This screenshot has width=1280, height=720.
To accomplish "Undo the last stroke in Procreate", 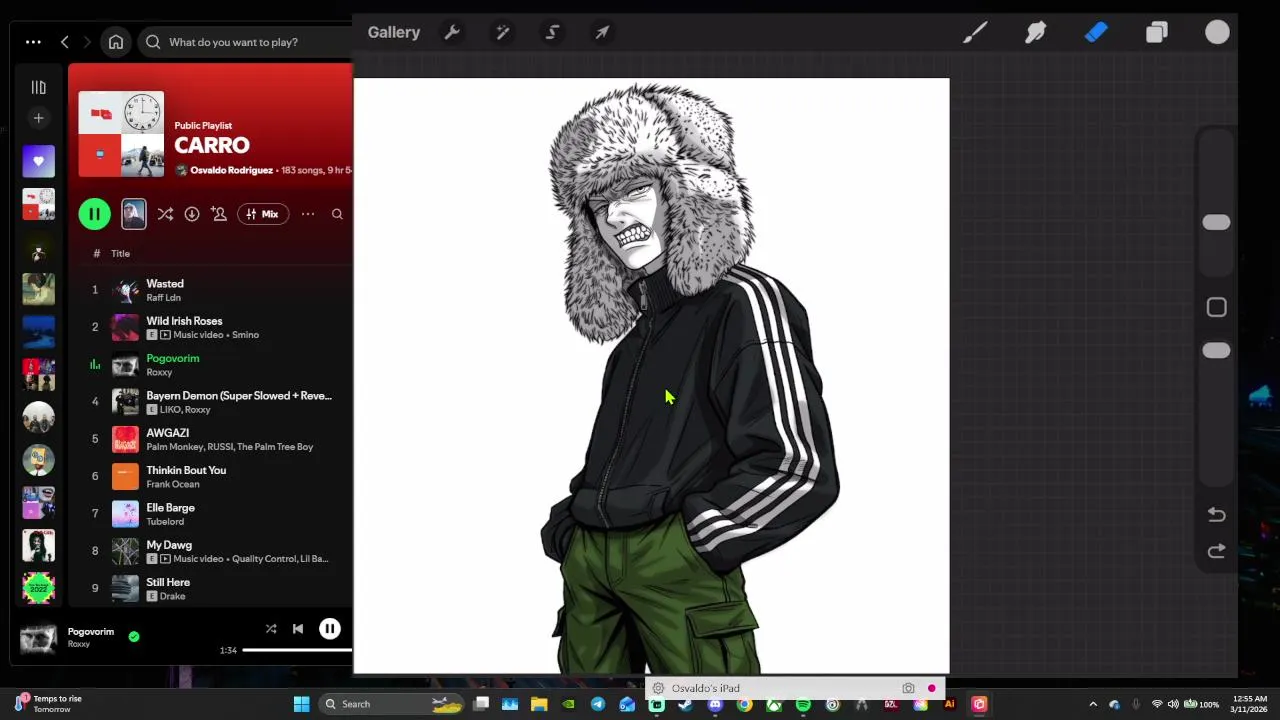I will [1216, 514].
